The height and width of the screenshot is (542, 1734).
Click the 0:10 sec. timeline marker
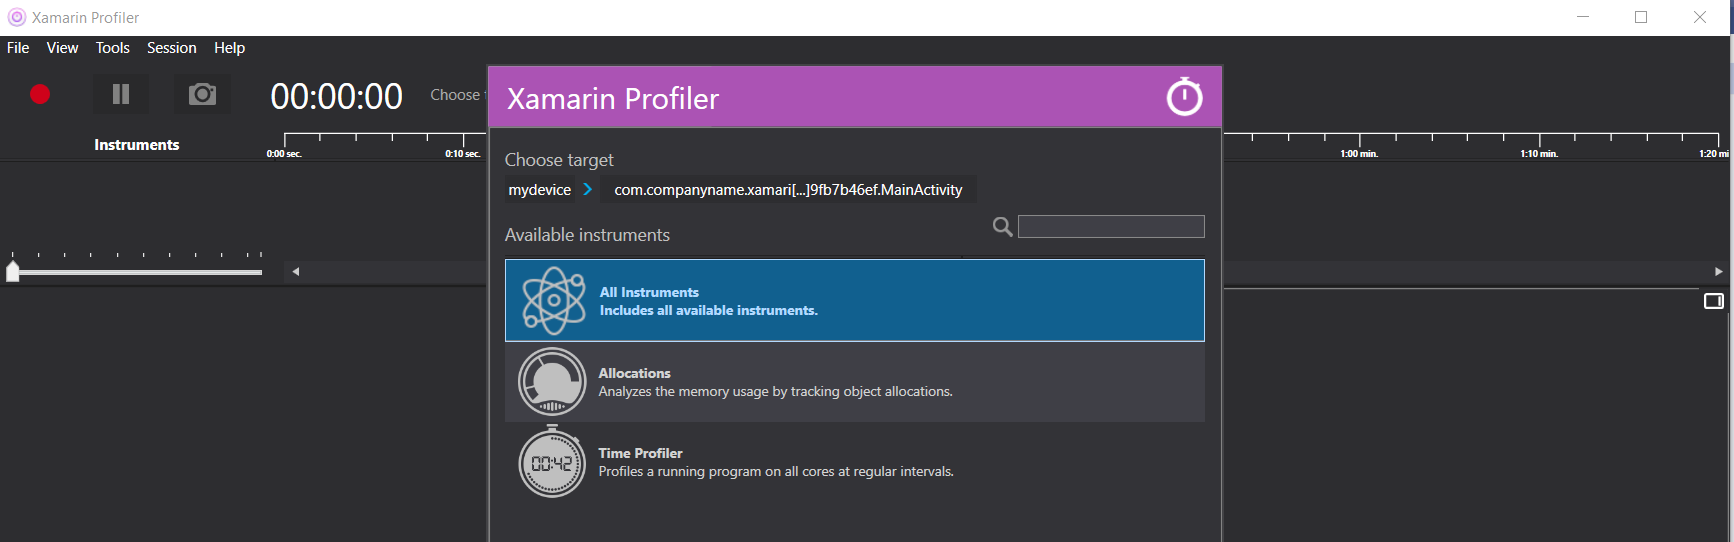(x=463, y=154)
